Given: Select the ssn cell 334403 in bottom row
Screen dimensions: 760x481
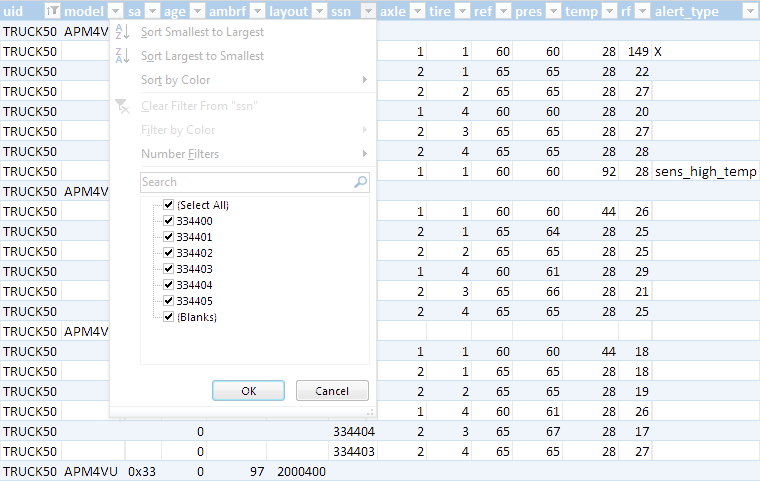Looking at the screenshot, I should (353, 451).
